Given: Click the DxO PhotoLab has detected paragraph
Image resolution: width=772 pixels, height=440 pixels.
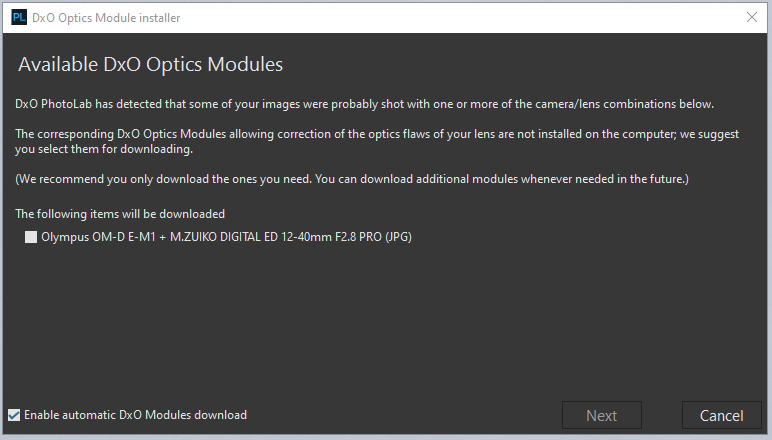Looking at the screenshot, I should [x=364, y=104].
